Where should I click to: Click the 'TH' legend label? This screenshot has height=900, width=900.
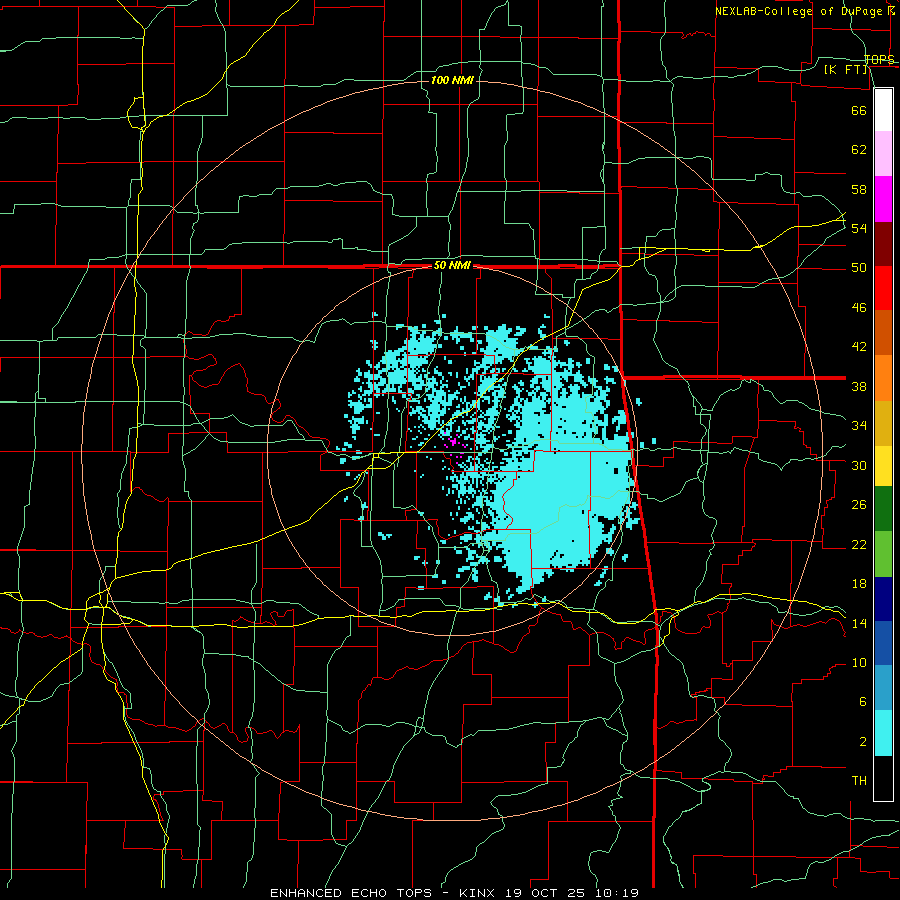[859, 781]
